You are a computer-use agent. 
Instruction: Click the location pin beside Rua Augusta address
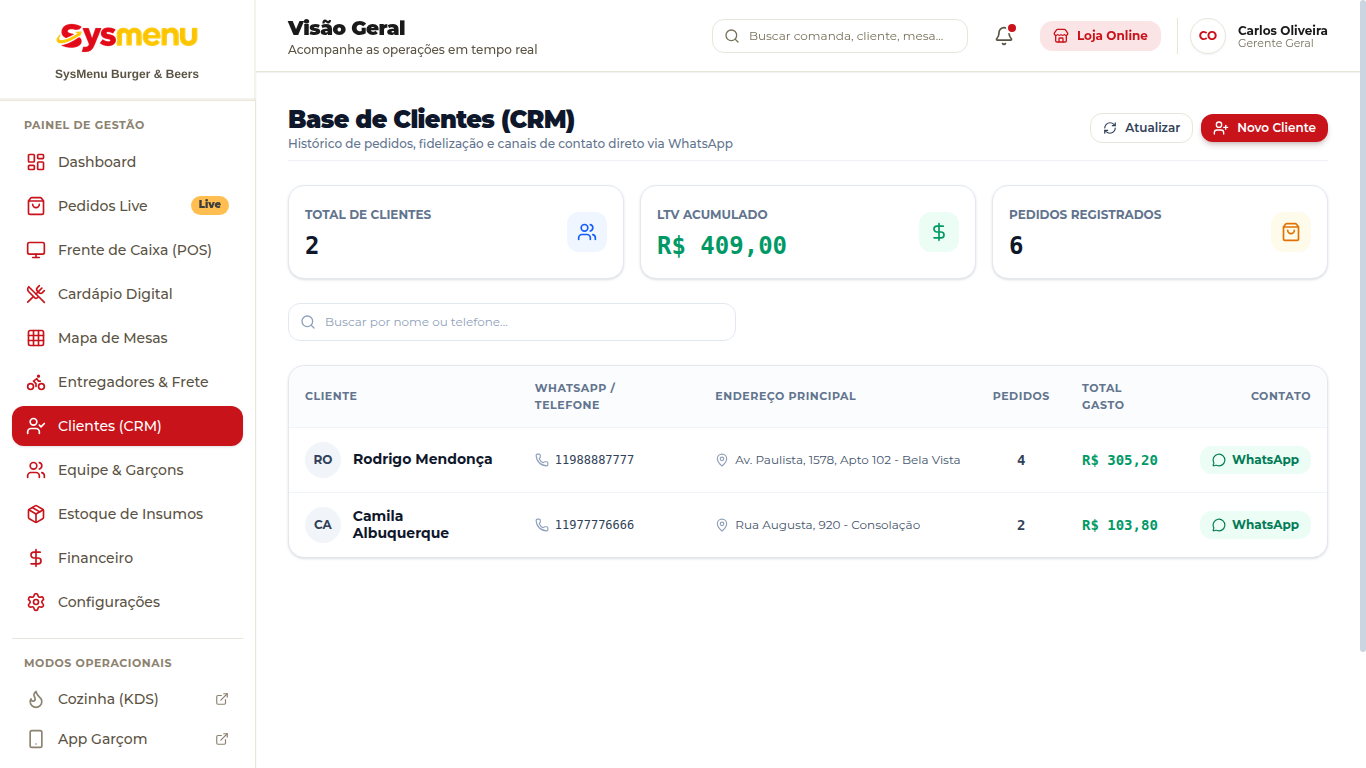722,525
